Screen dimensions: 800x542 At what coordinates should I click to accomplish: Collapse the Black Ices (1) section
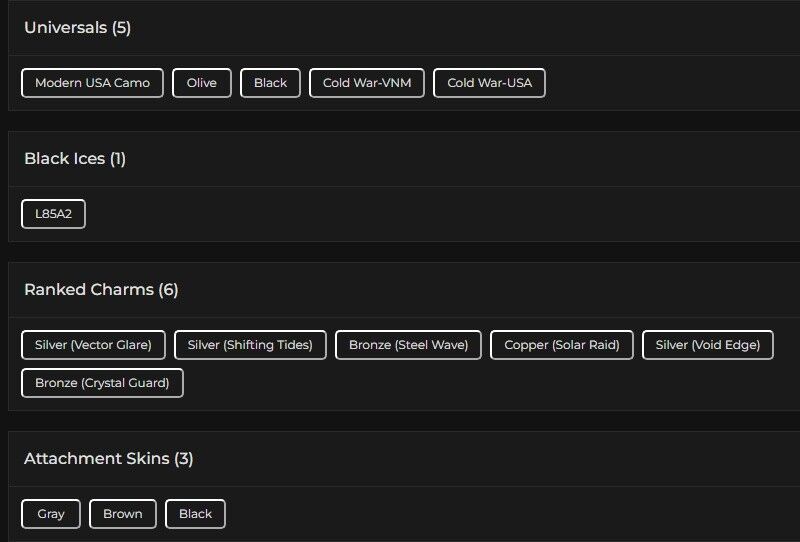tap(75, 159)
